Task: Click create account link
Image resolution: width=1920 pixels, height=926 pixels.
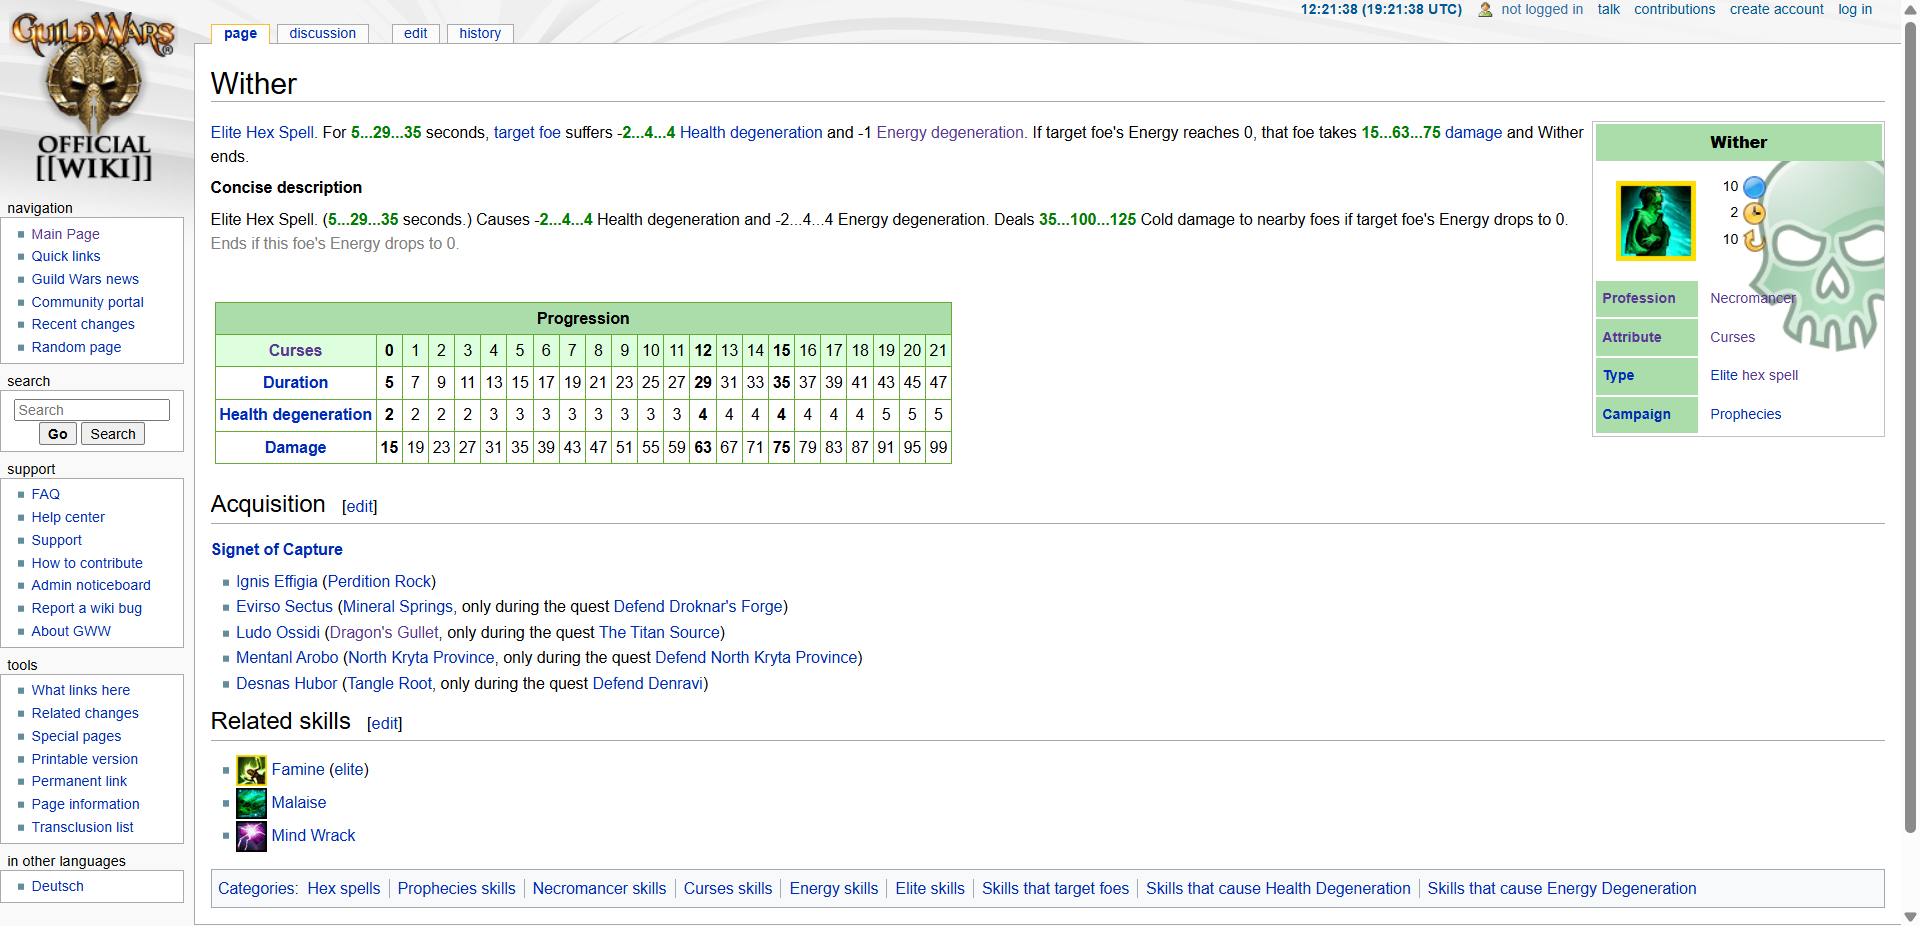Action: click(x=1776, y=9)
